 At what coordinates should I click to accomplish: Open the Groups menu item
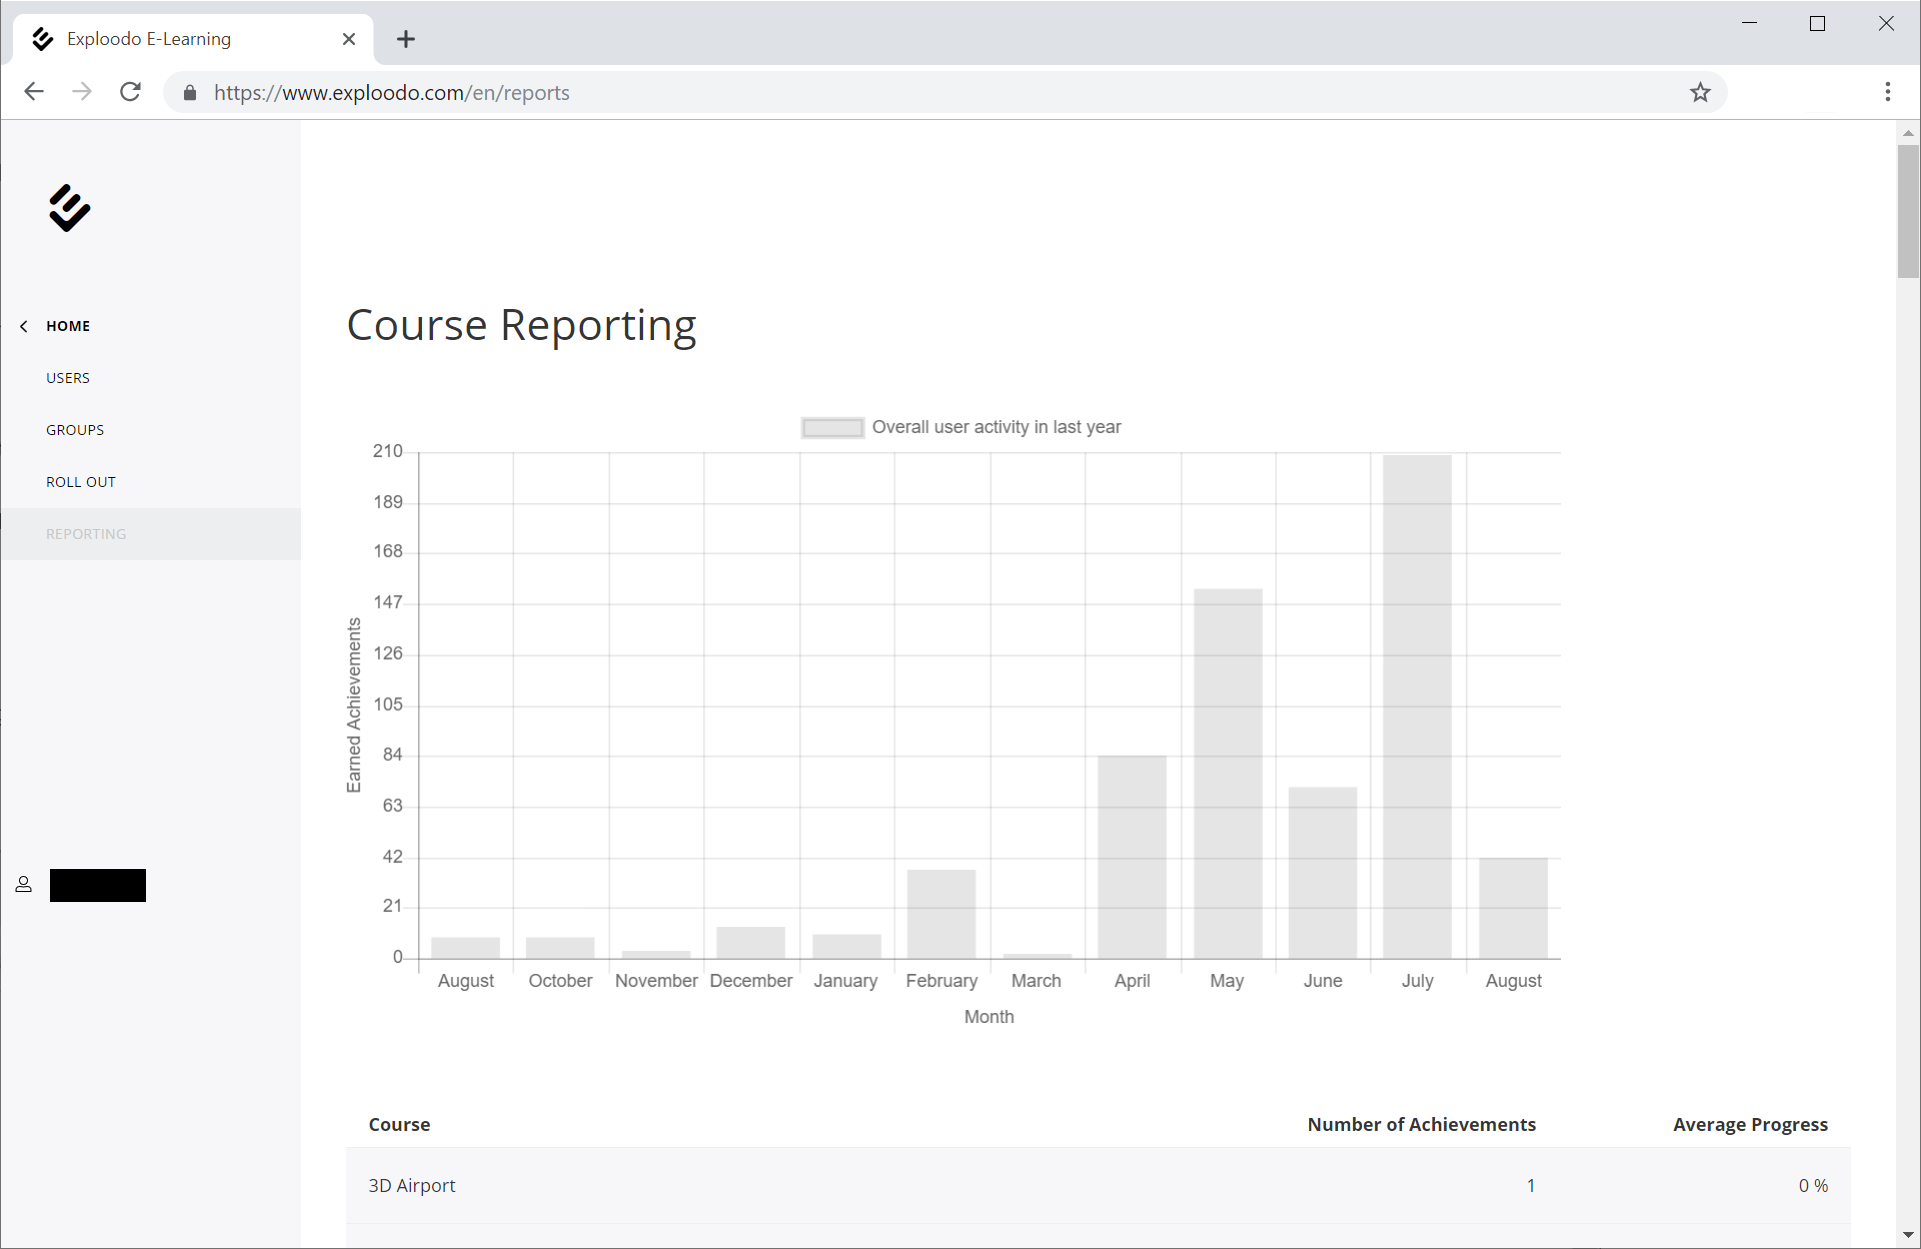click(x=75, y=430)
